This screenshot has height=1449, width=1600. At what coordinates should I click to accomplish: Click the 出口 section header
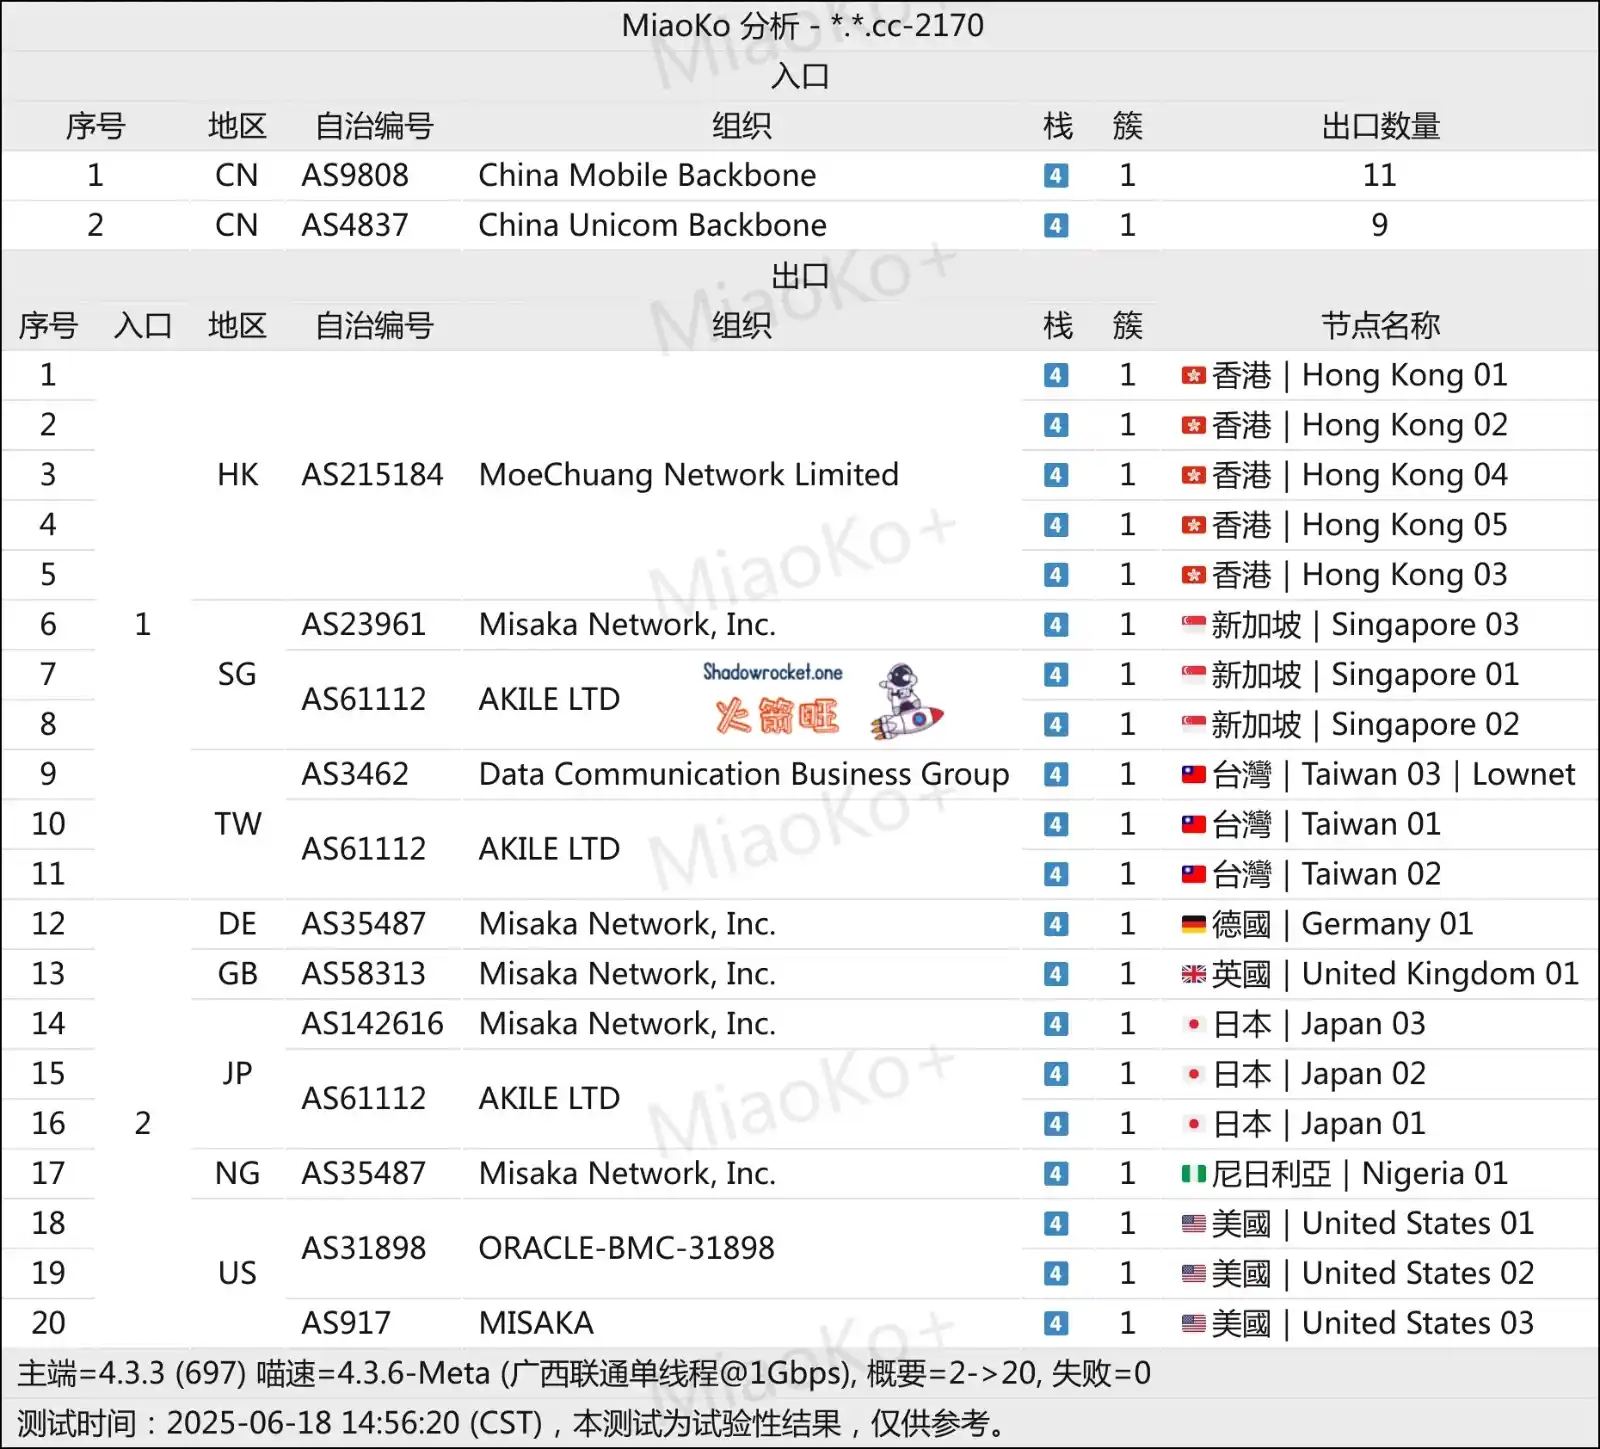click(800, 275)
